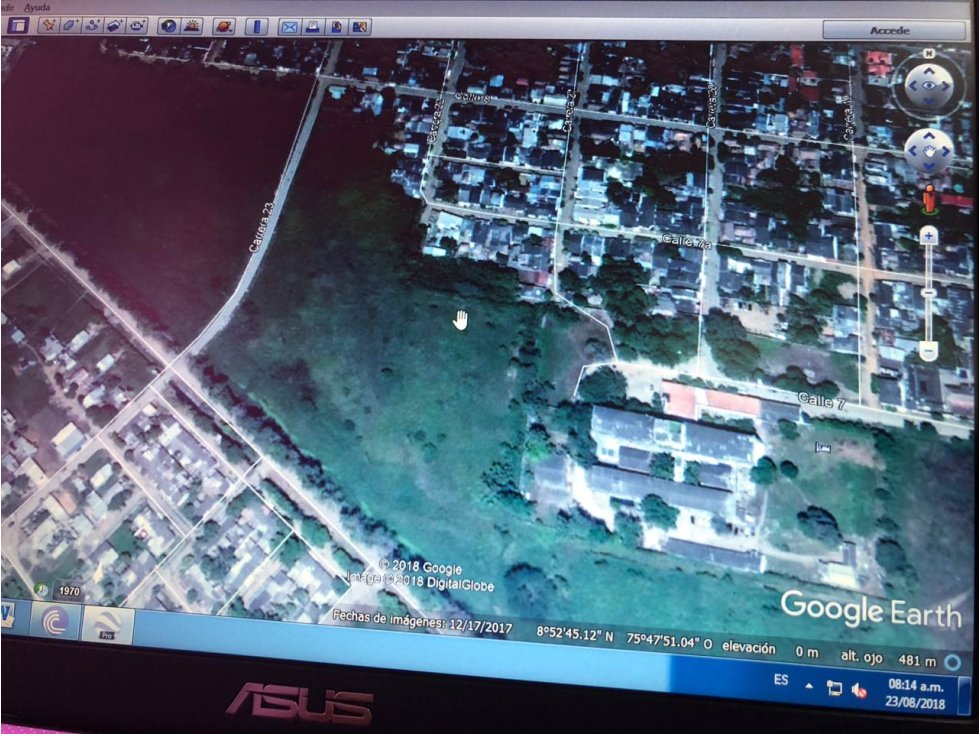The width and height of the screenshot is (979, 734).
Task: Select the Add Path tool
Action: pos(92,26)
